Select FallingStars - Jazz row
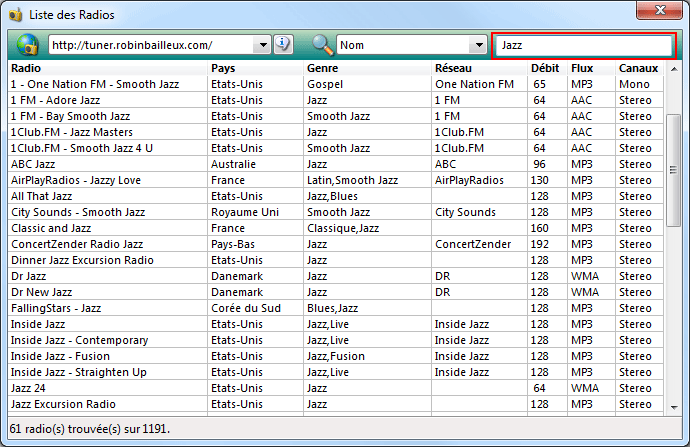The height and width of the screenshot is (447, 690). 335,308
